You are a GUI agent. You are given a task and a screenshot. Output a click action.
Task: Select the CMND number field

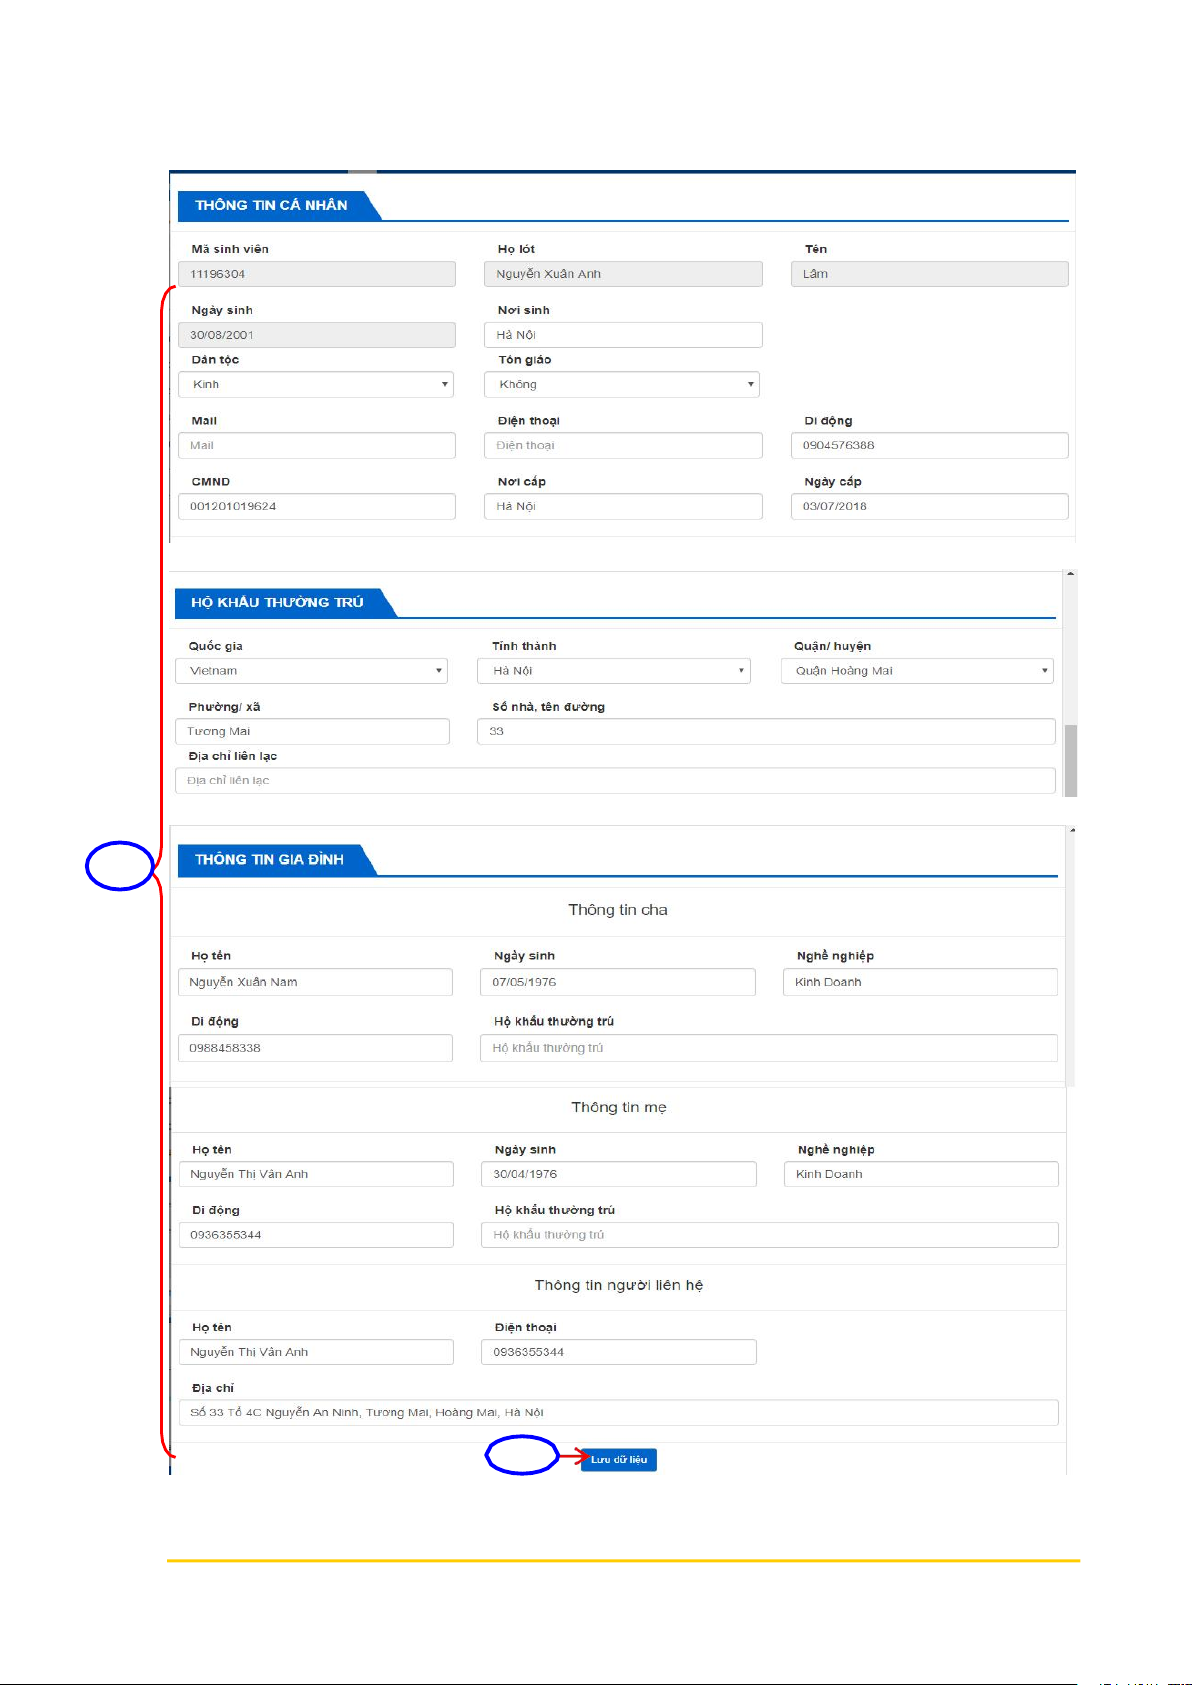click(x=316, y=507)
